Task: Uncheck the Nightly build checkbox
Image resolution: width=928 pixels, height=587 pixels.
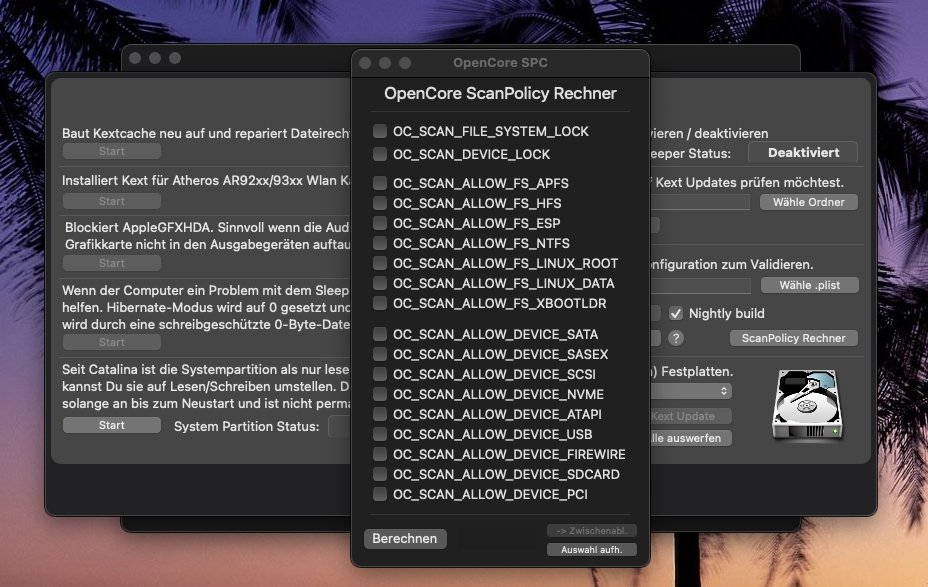Action: [675, 313]
